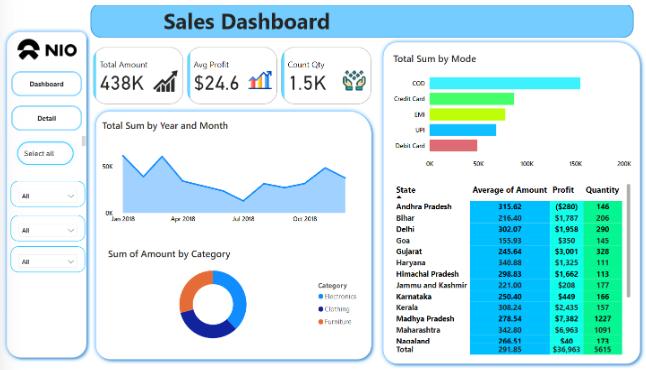Open the Detail page button
Viewport: 646px width, 370px height.
47,119
